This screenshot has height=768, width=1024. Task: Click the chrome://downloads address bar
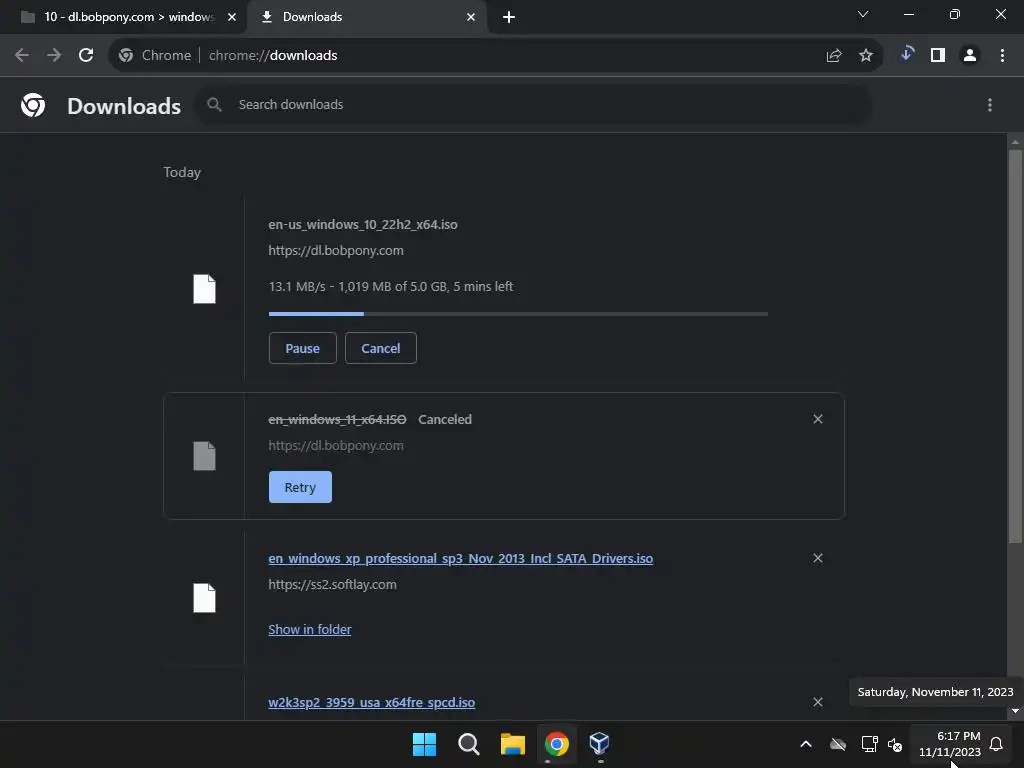tap(273, 56)
